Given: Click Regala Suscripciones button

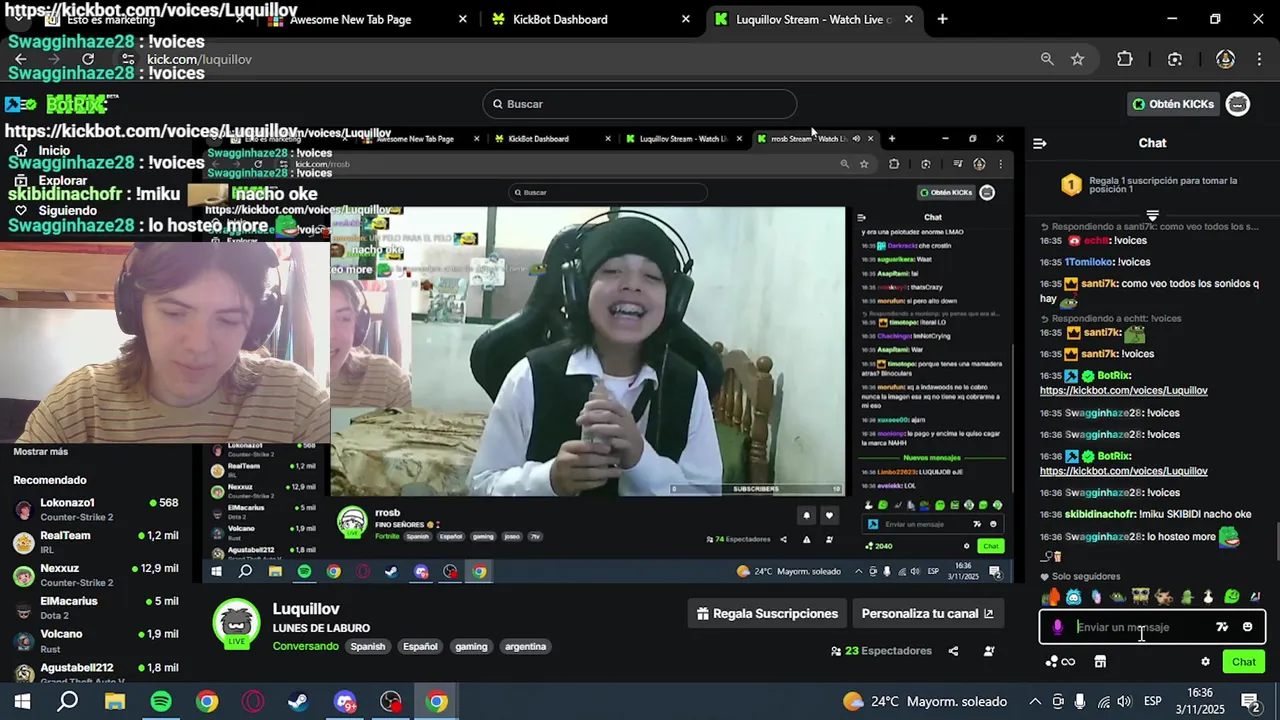Looking at the screenshot, I should 767,614.
